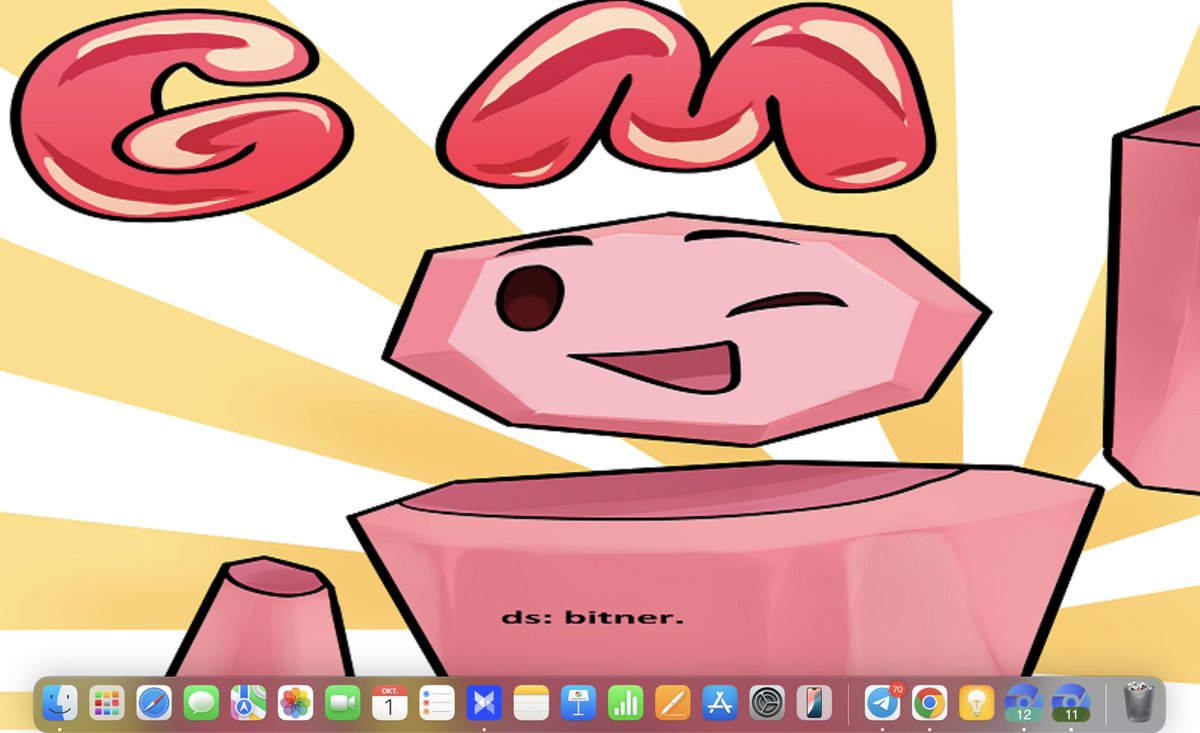The height and width of the screenshot is (733, 1200).
Task: Open the Notes app
Action: point(532,703)
